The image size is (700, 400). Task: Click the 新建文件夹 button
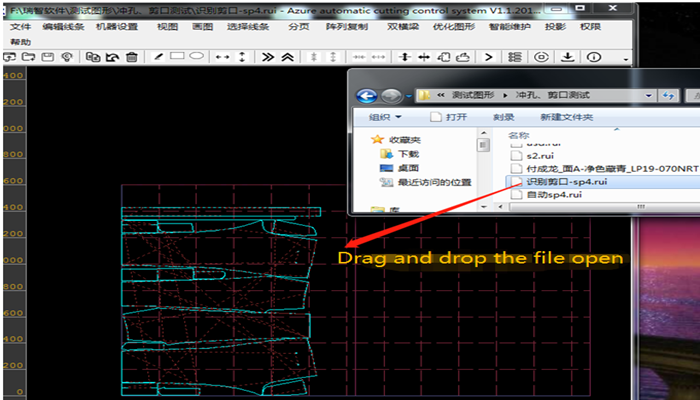[566, 117]
